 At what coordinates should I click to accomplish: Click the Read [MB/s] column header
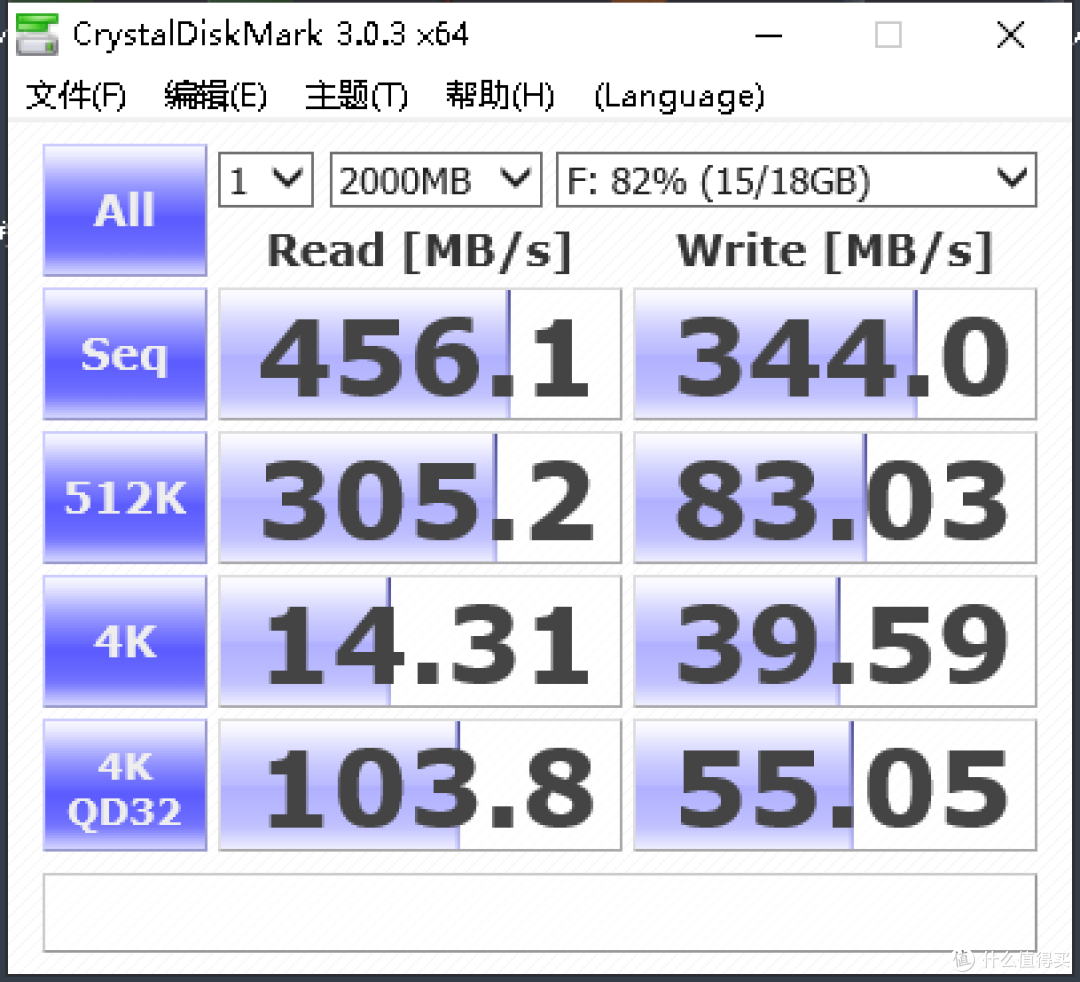pyautogui.click(x=419, y=251)
